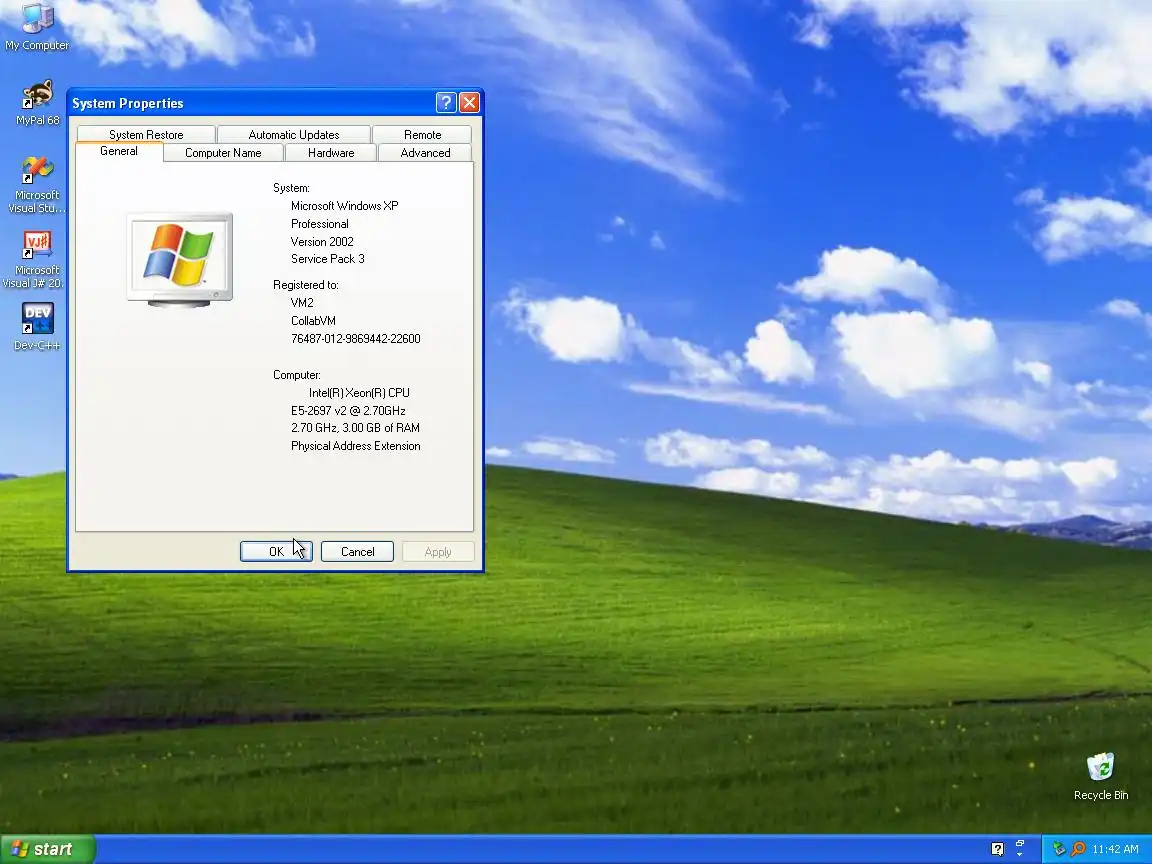Click the product ID 76487-012-9869442-22600

point(356,339)
